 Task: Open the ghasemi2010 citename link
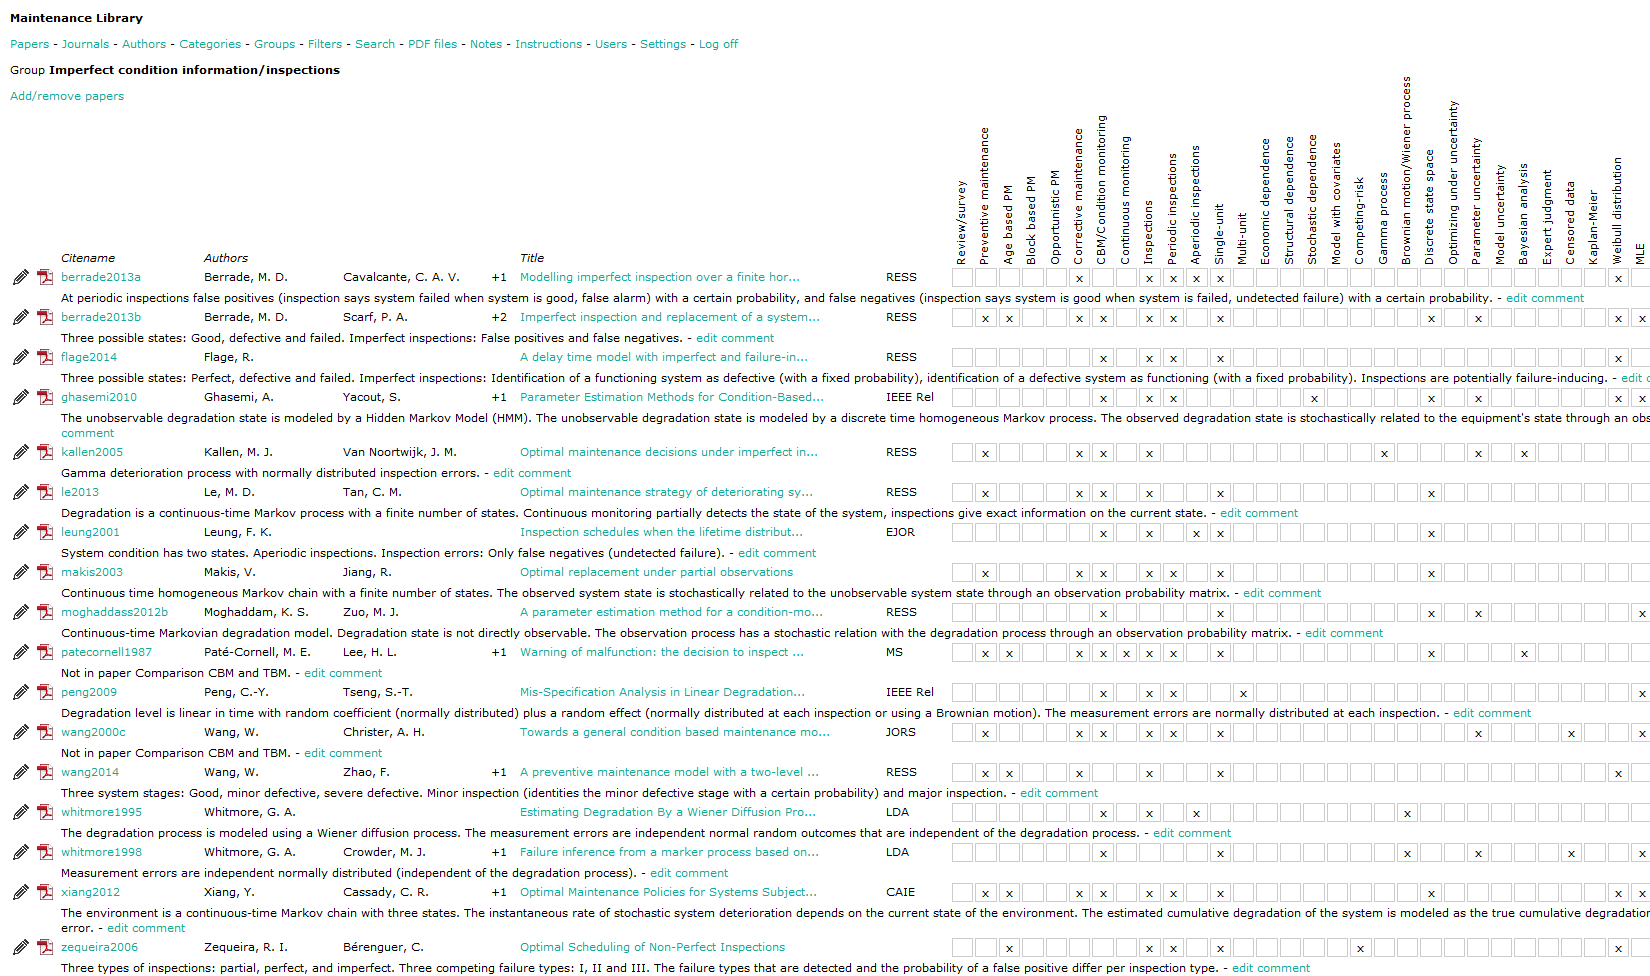(x=99, y=397)
